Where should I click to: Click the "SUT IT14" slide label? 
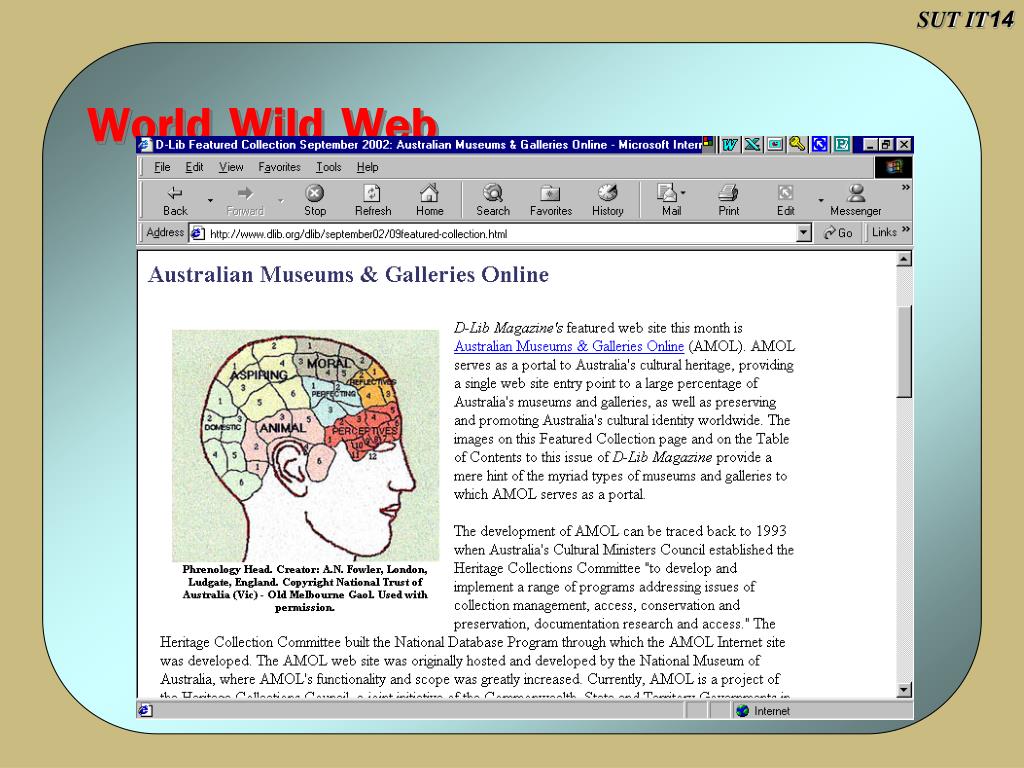pyautogui.click(x=965, y=20)
